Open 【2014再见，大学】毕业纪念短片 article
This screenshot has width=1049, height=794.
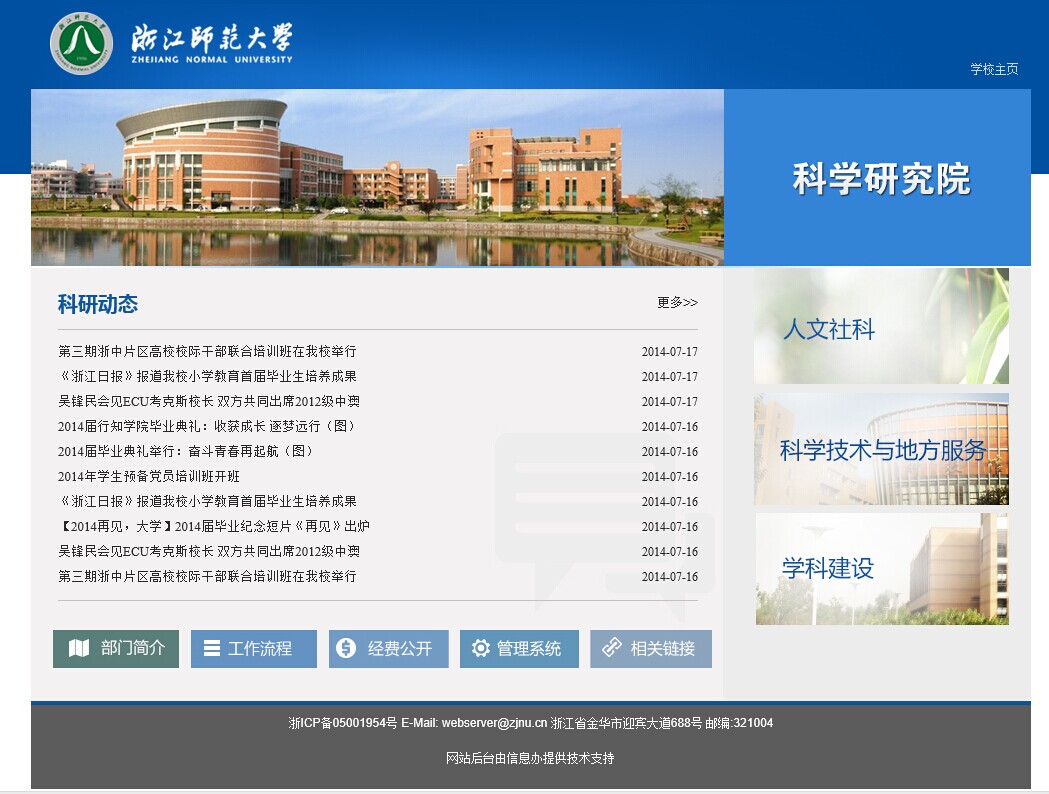pyautogui.click(x=214, y=527)
